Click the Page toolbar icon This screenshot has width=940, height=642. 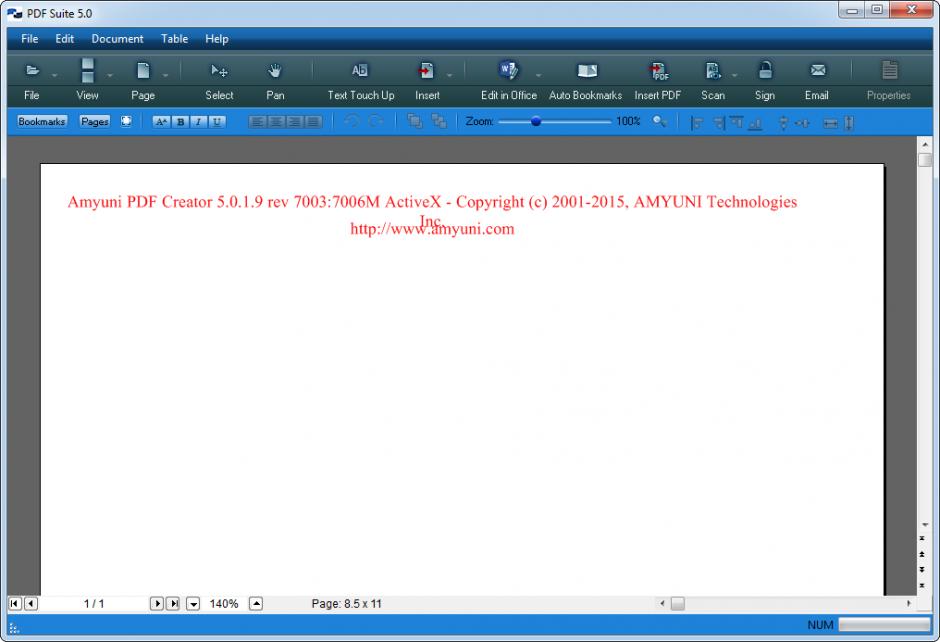pos(143,71)
